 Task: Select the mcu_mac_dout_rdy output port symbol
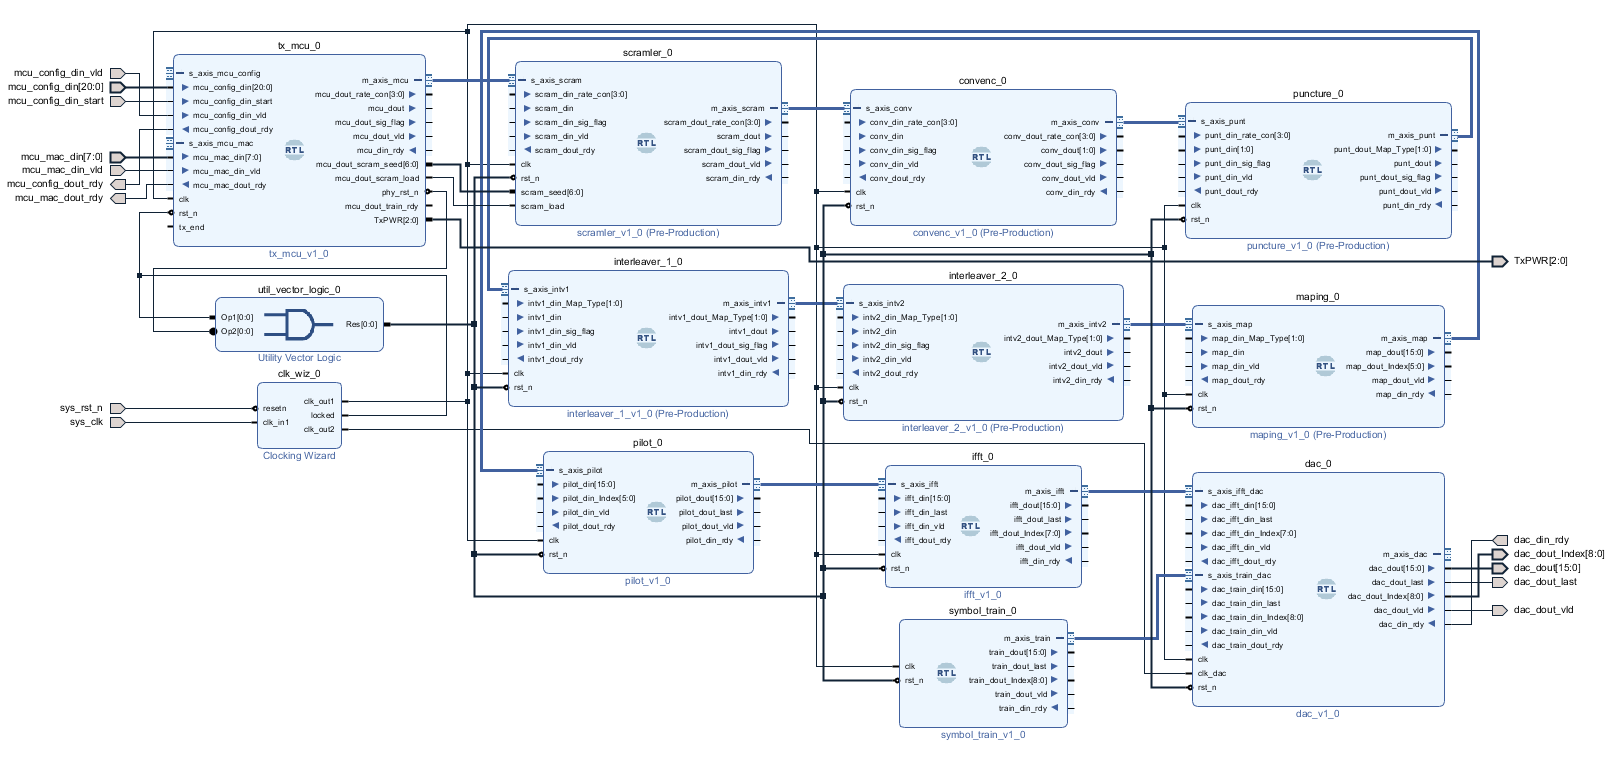click(118, 198)
